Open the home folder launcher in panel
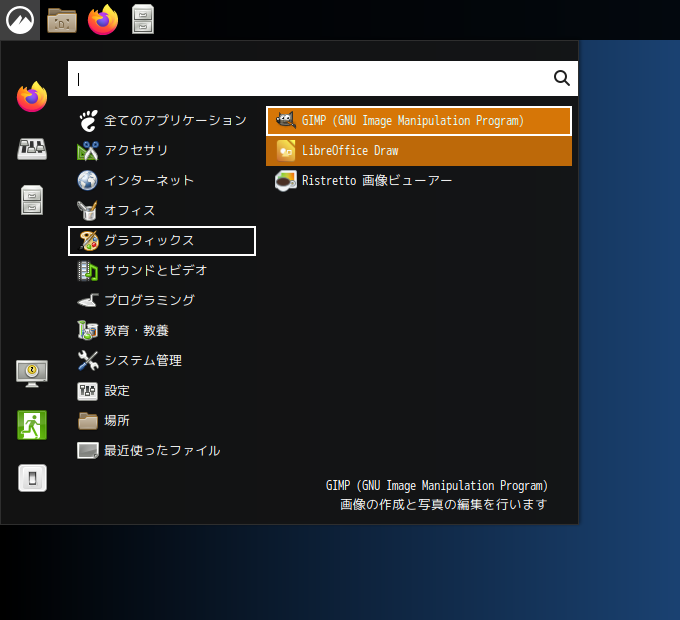 tap(62, 20)
